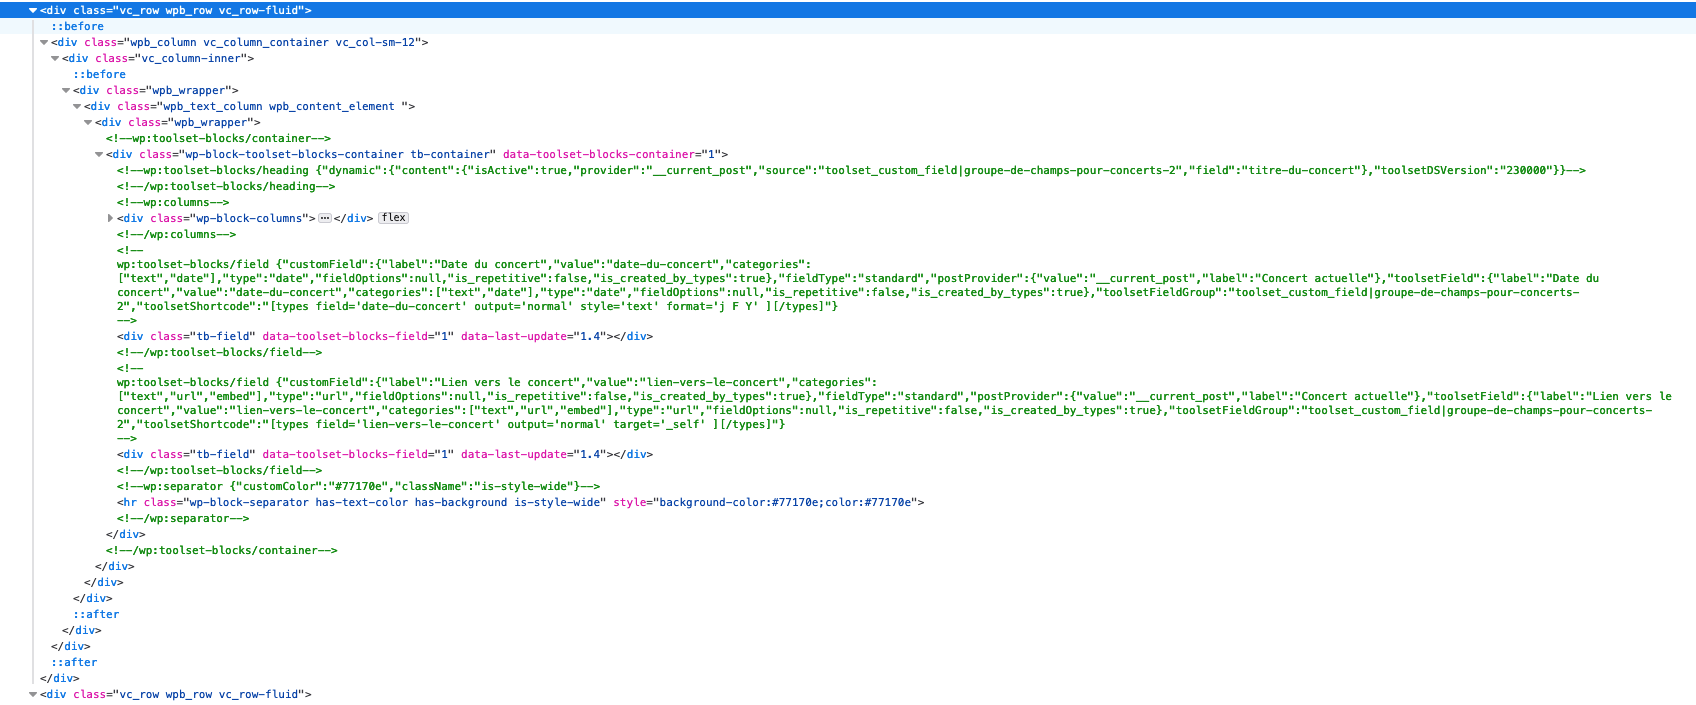Select the ::before pseudo-element under vc_column-inner

point(99,74)
